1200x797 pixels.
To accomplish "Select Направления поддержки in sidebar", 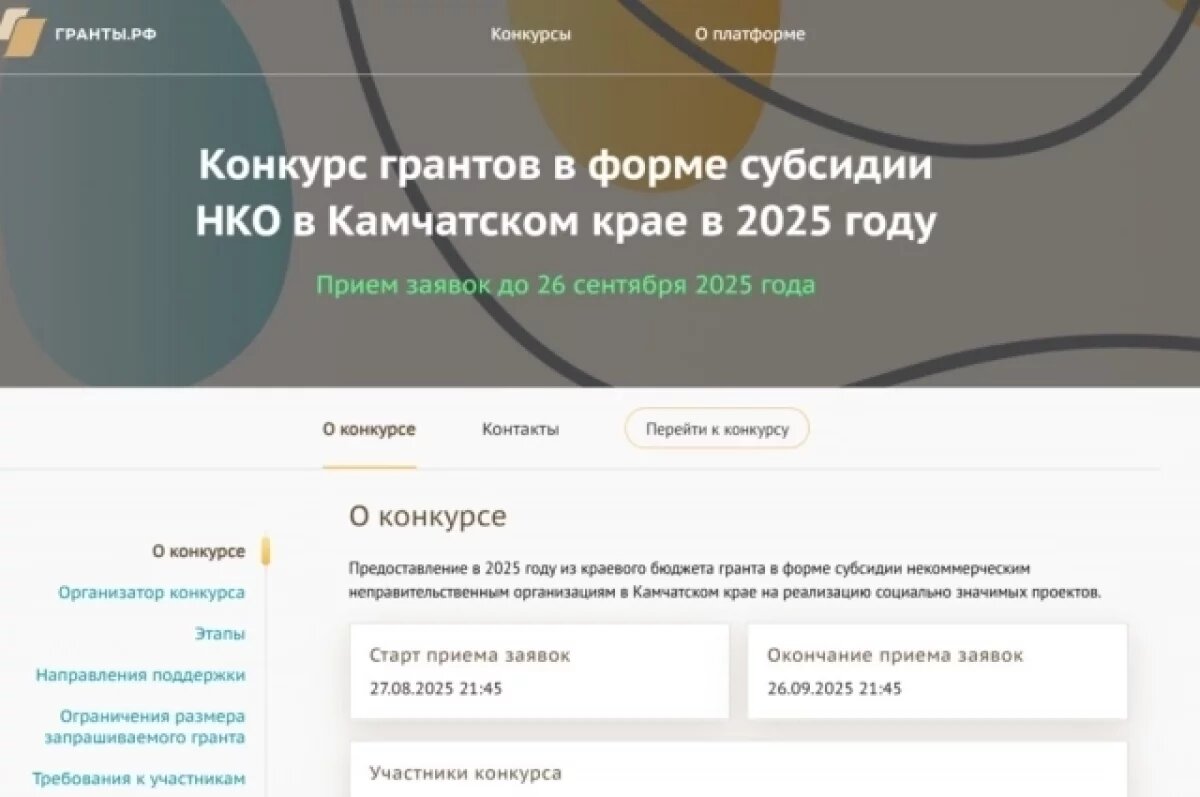I will (140, 674).
